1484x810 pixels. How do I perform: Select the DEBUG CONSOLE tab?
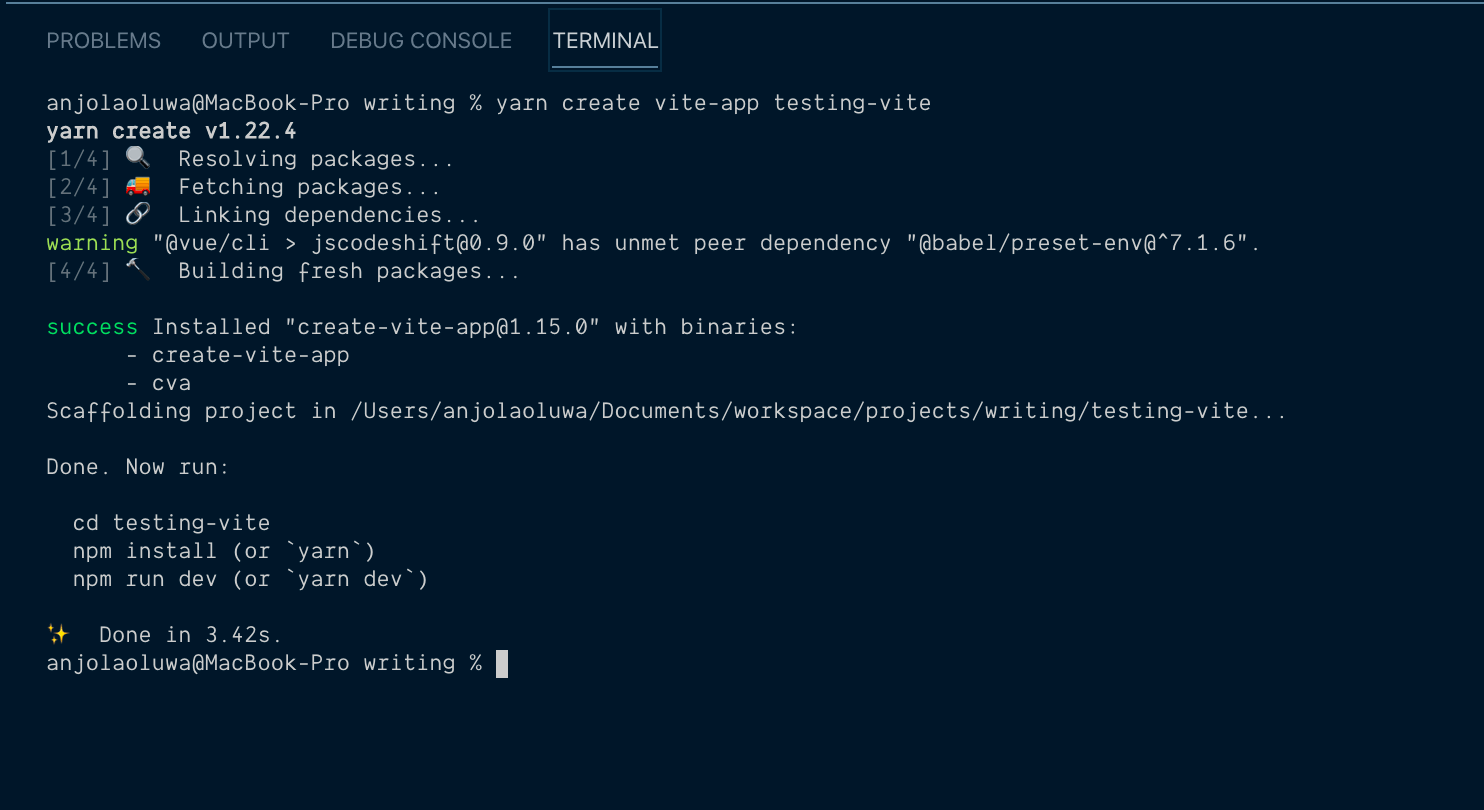(420, 40)
